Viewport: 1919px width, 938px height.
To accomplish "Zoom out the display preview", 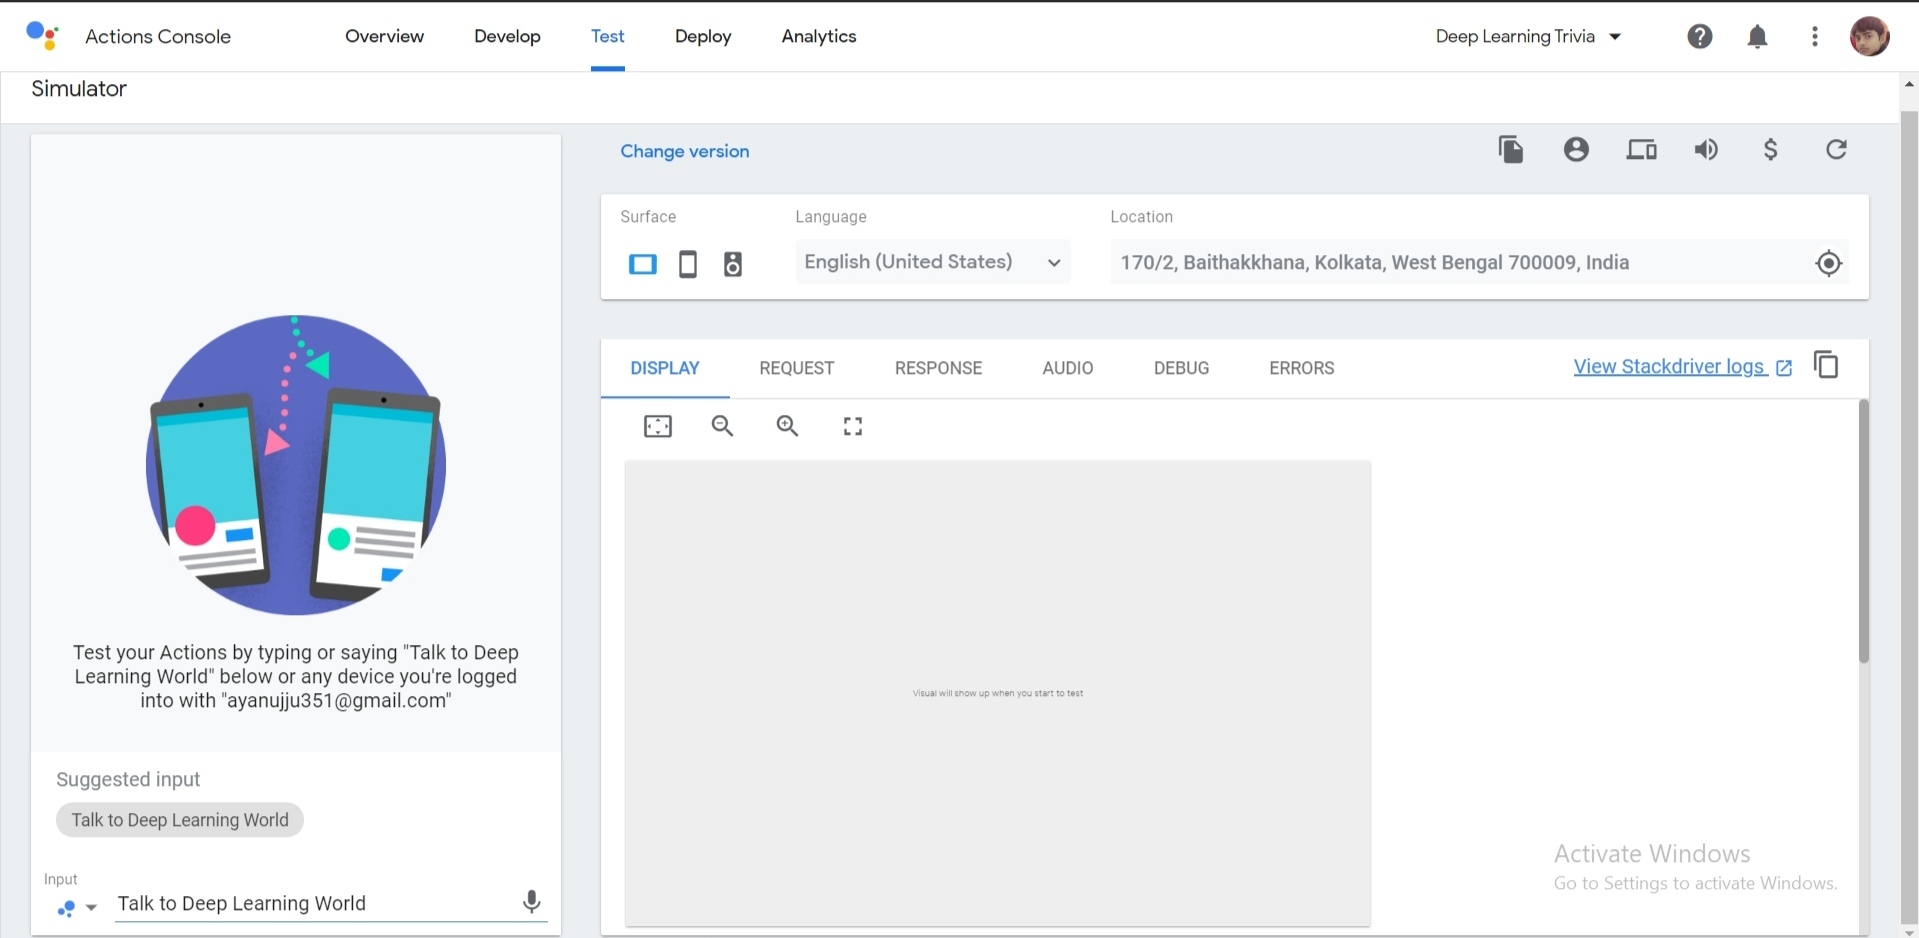I will pyautogui.click(x=722, y=427).
